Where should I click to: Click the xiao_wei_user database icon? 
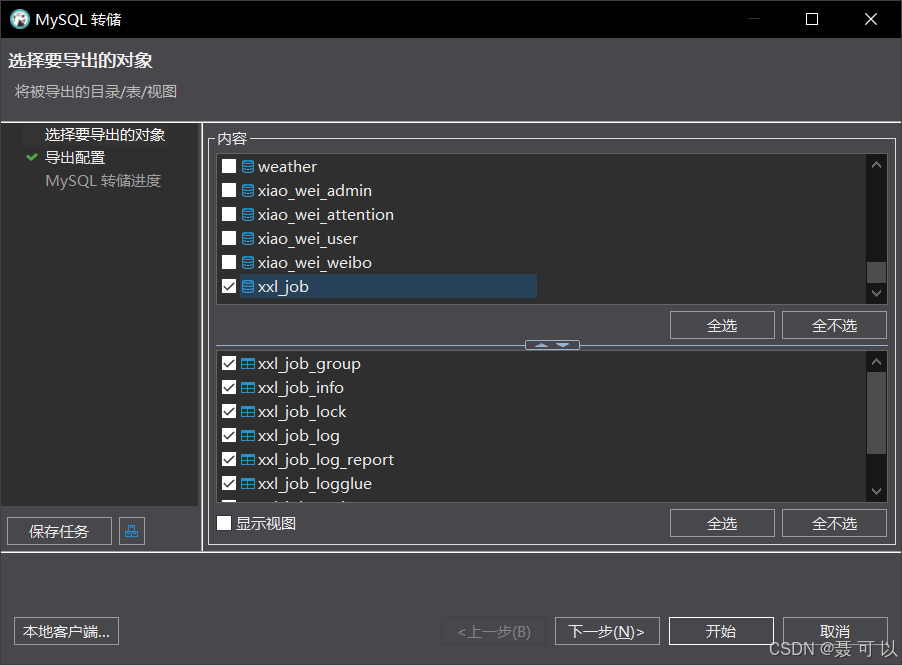click(248, 238)
